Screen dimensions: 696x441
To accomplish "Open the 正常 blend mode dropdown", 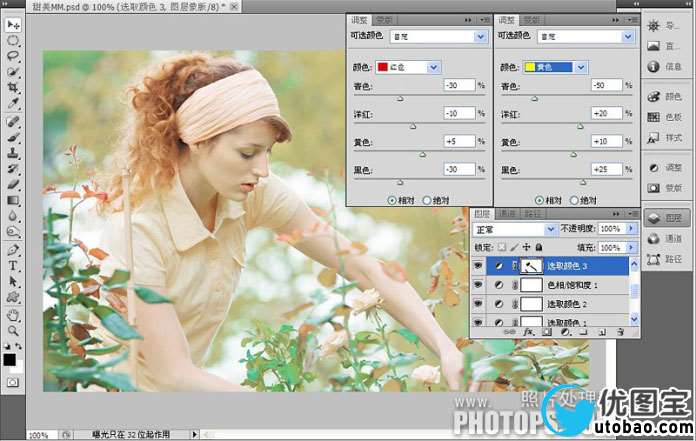I will [x=519, y=229].
